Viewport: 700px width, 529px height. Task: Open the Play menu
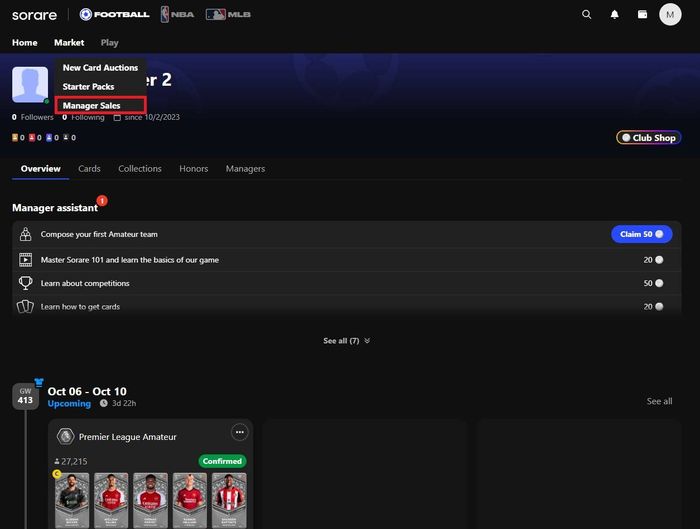tap(109, 42)
